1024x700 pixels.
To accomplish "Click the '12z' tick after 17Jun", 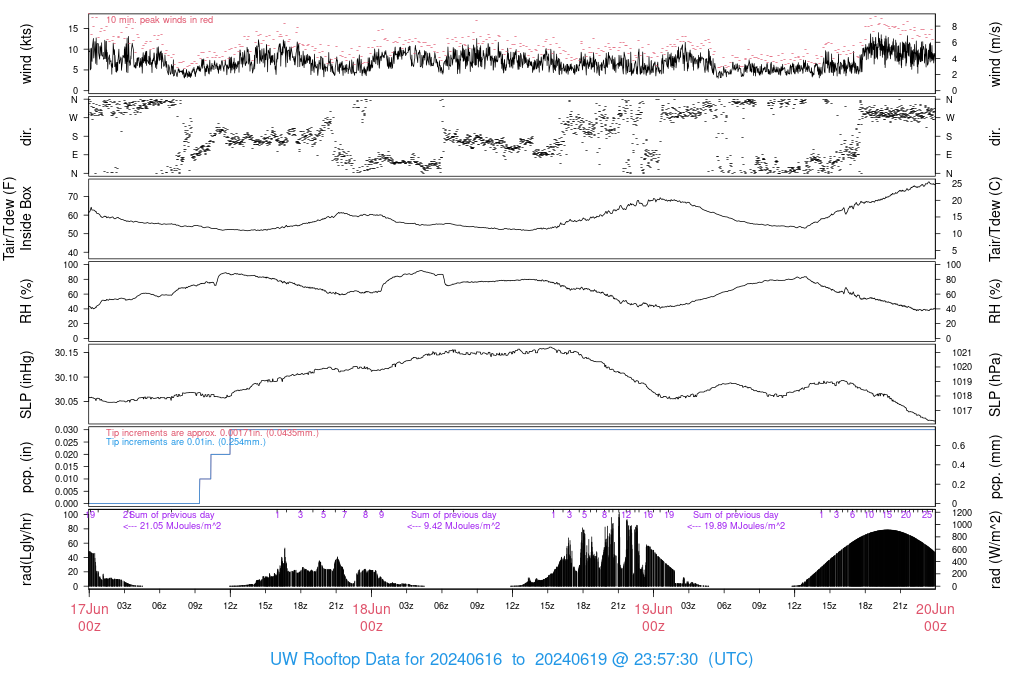I will point(230,606).
